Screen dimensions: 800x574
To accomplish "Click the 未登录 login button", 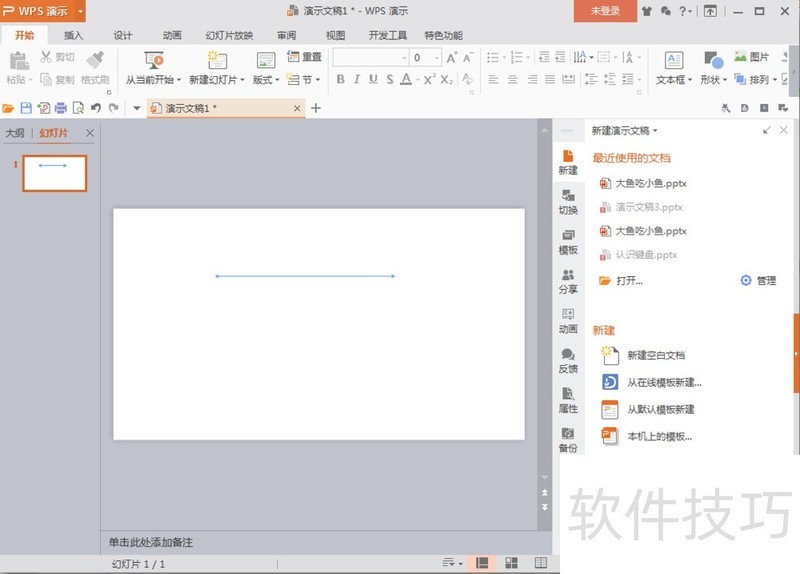I will [605, 11].
